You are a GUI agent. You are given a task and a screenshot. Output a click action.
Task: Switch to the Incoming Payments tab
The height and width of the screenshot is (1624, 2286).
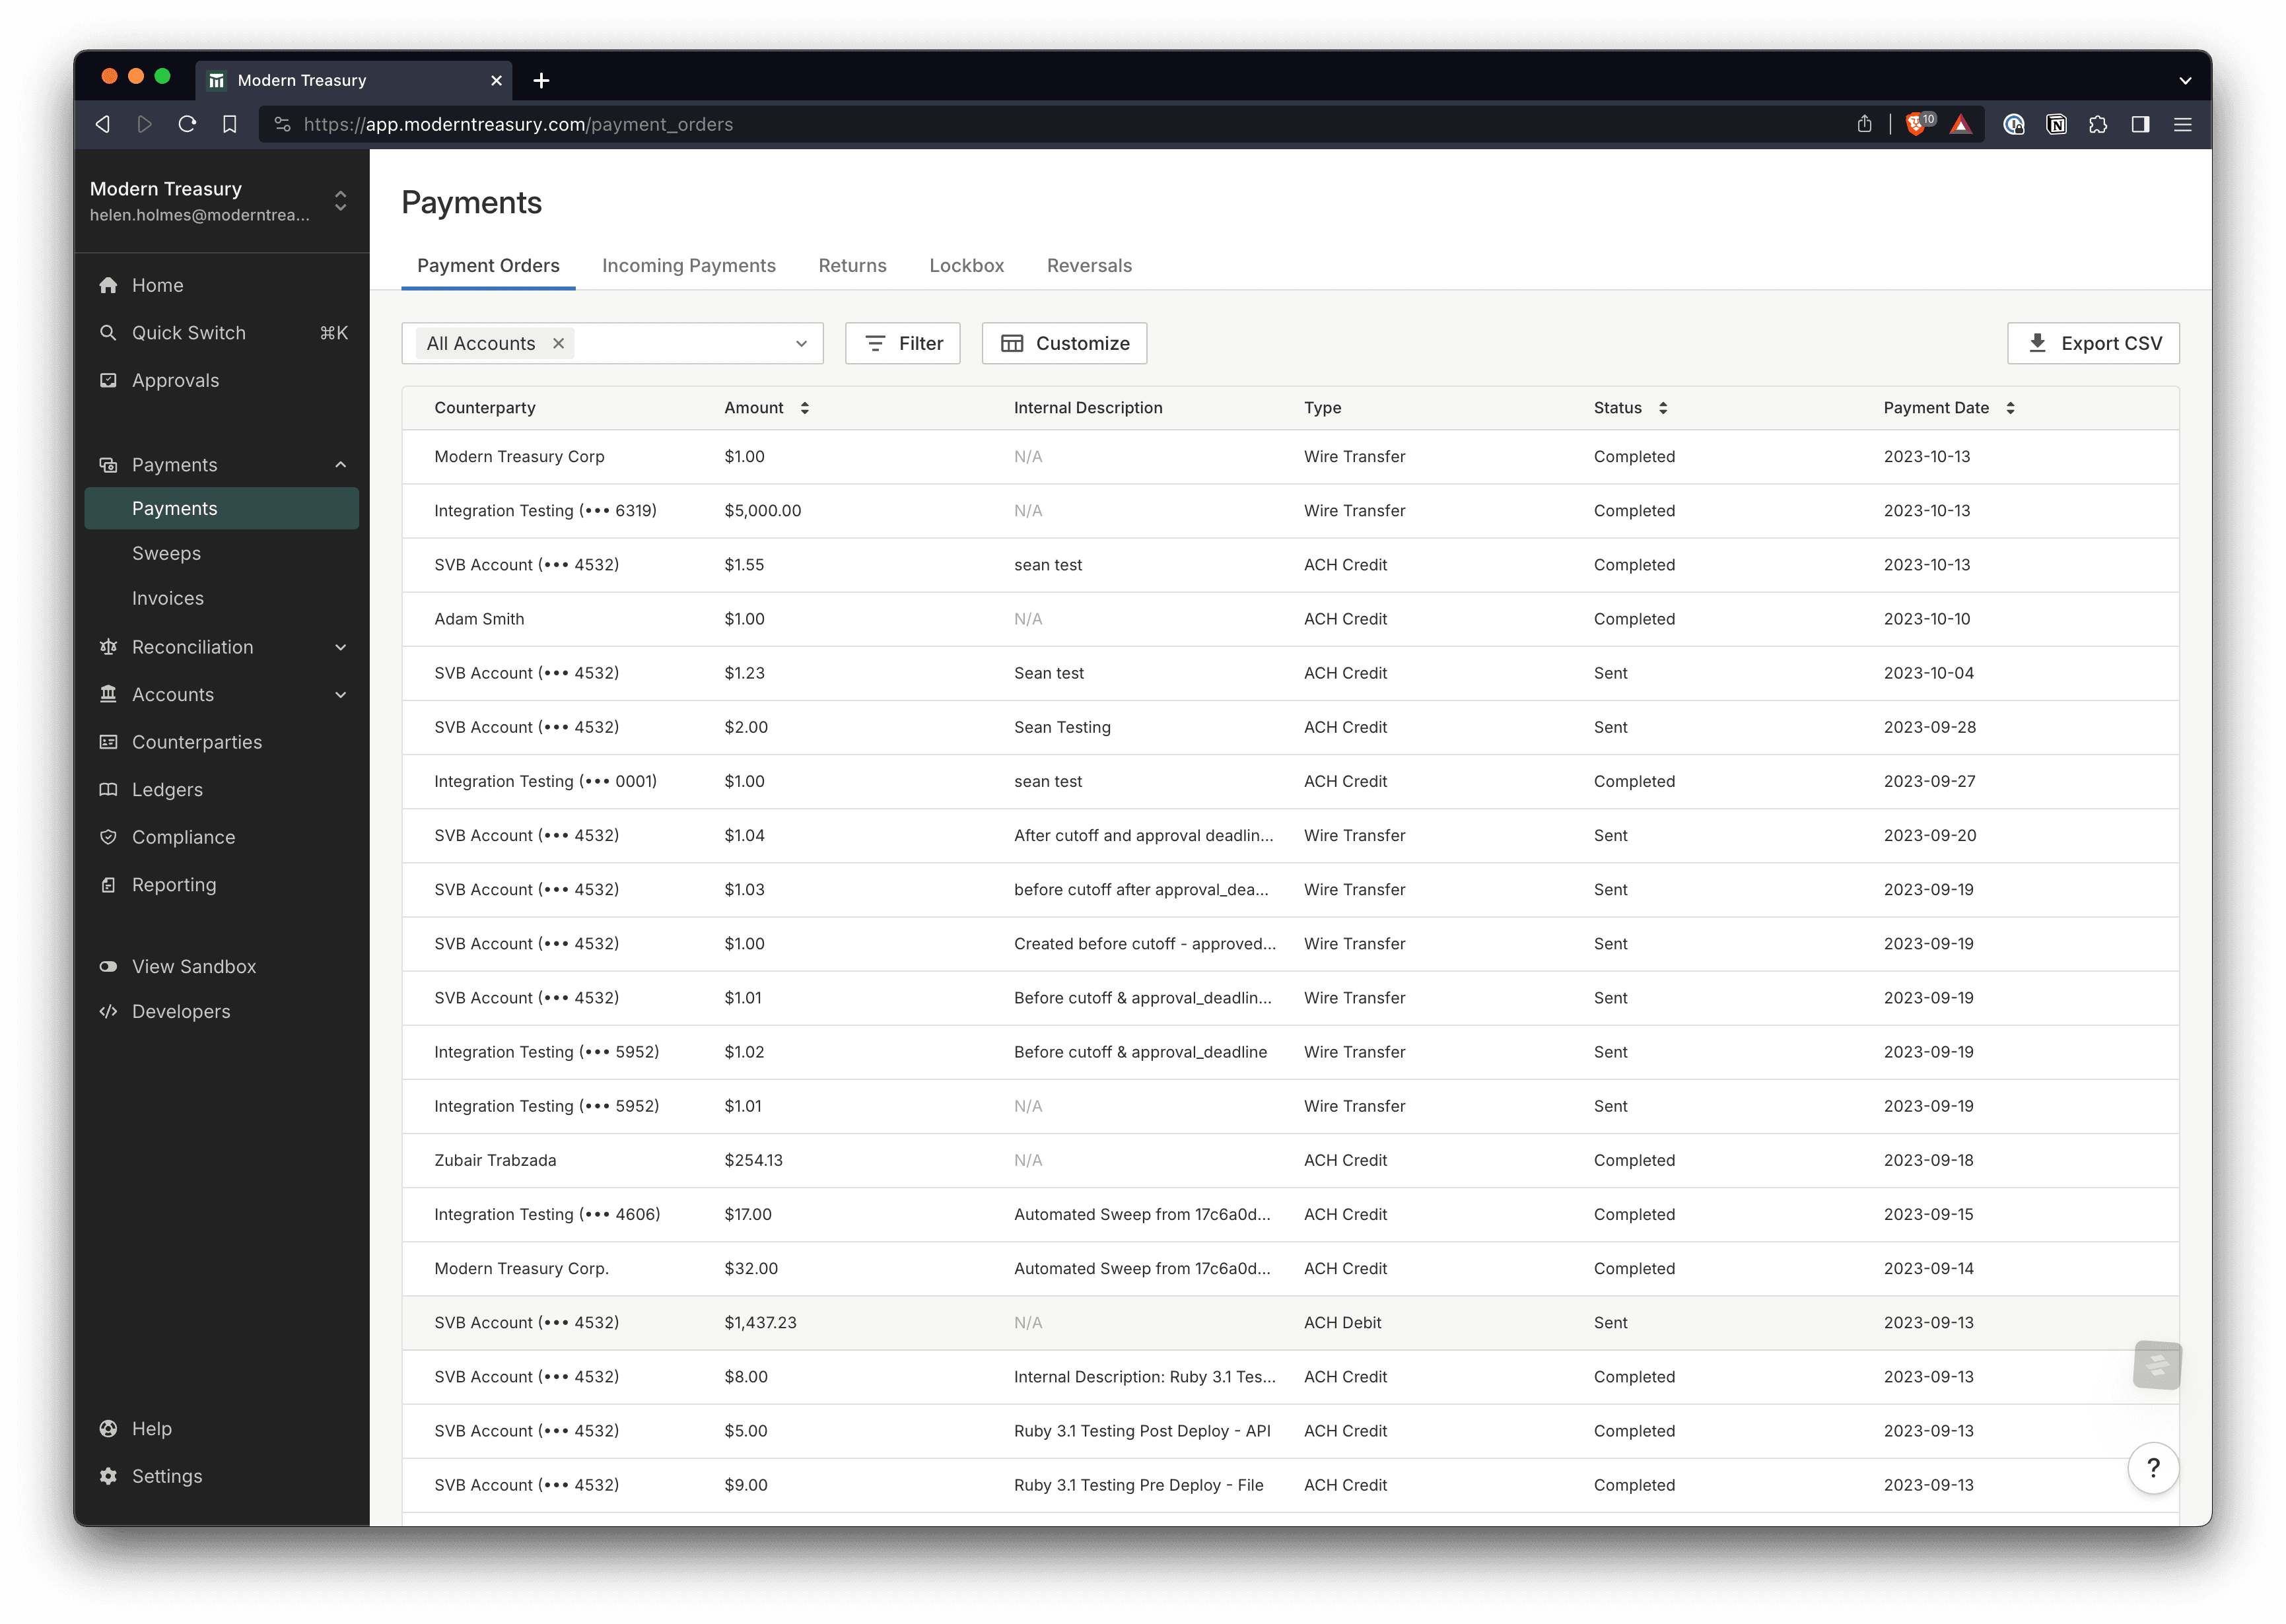click(688, 265)
